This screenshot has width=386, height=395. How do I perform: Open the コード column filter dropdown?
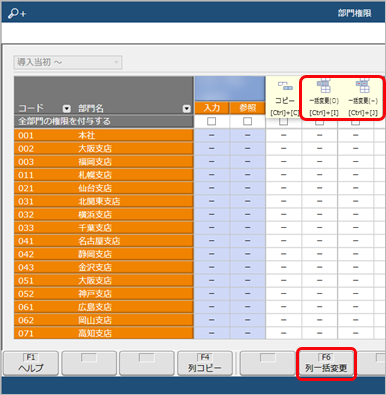pyautogui.click(x=67, y=109)
